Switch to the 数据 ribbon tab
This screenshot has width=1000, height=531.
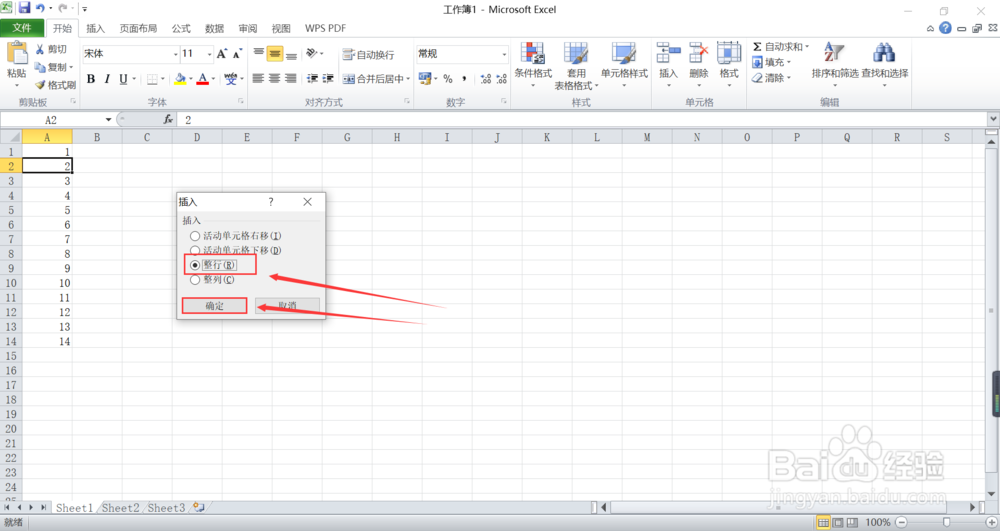214,28
